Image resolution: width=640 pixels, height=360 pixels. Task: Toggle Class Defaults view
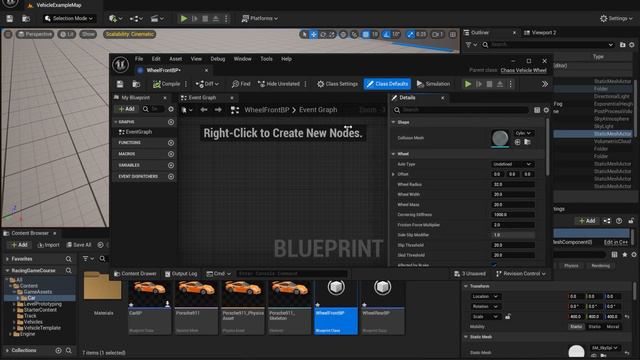[387, 84]
